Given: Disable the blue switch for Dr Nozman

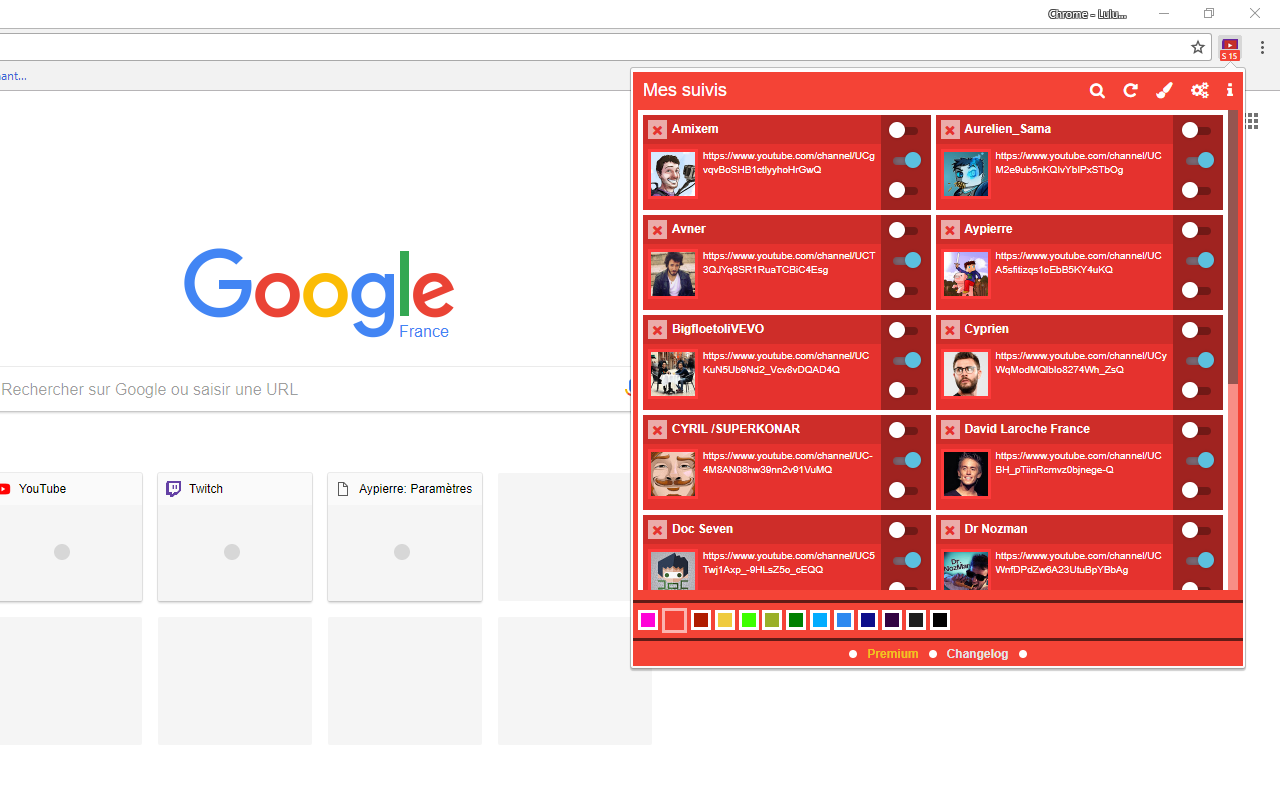Looking at the screenshot, I should (1199, 560).
